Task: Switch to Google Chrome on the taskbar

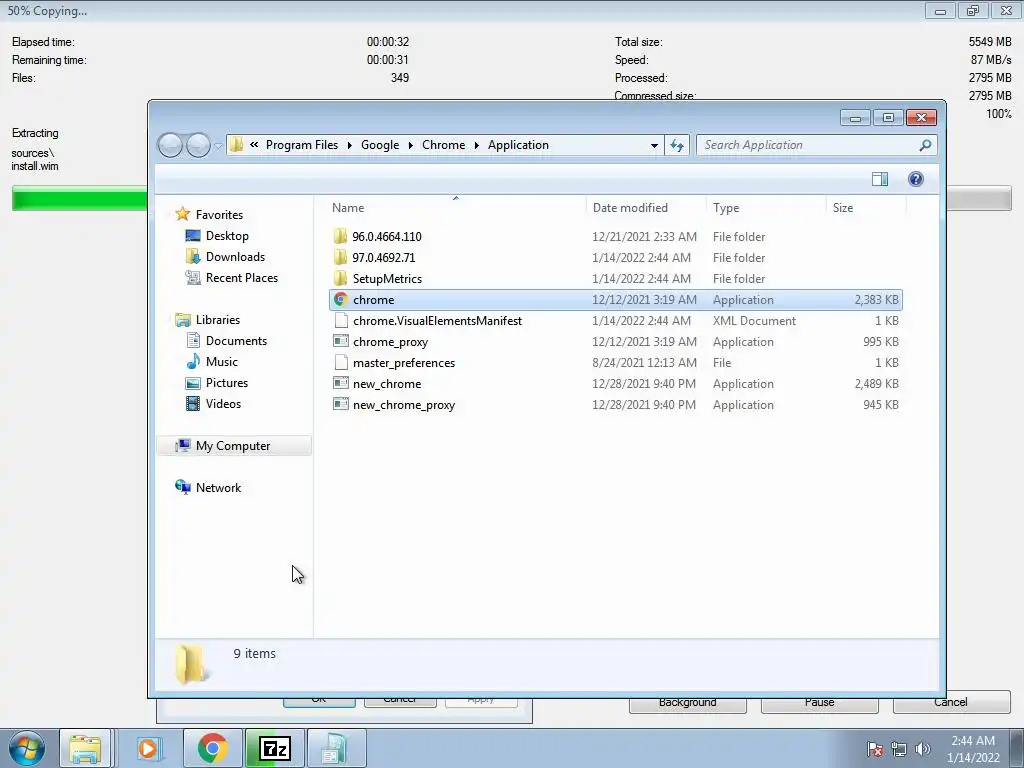Action: [212, 748]
